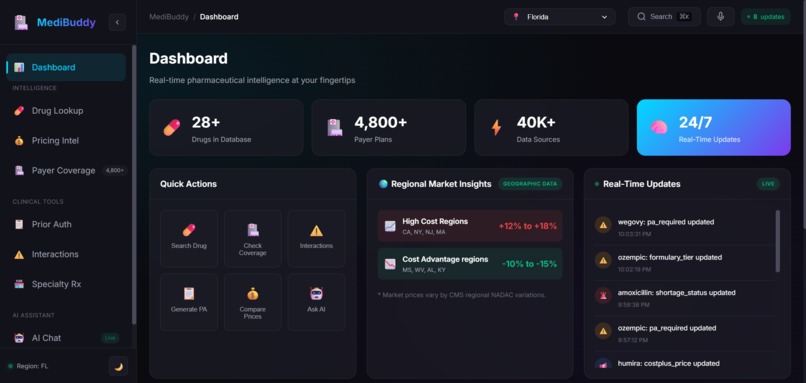Click the location pin icon in region selector

(516, 17)
